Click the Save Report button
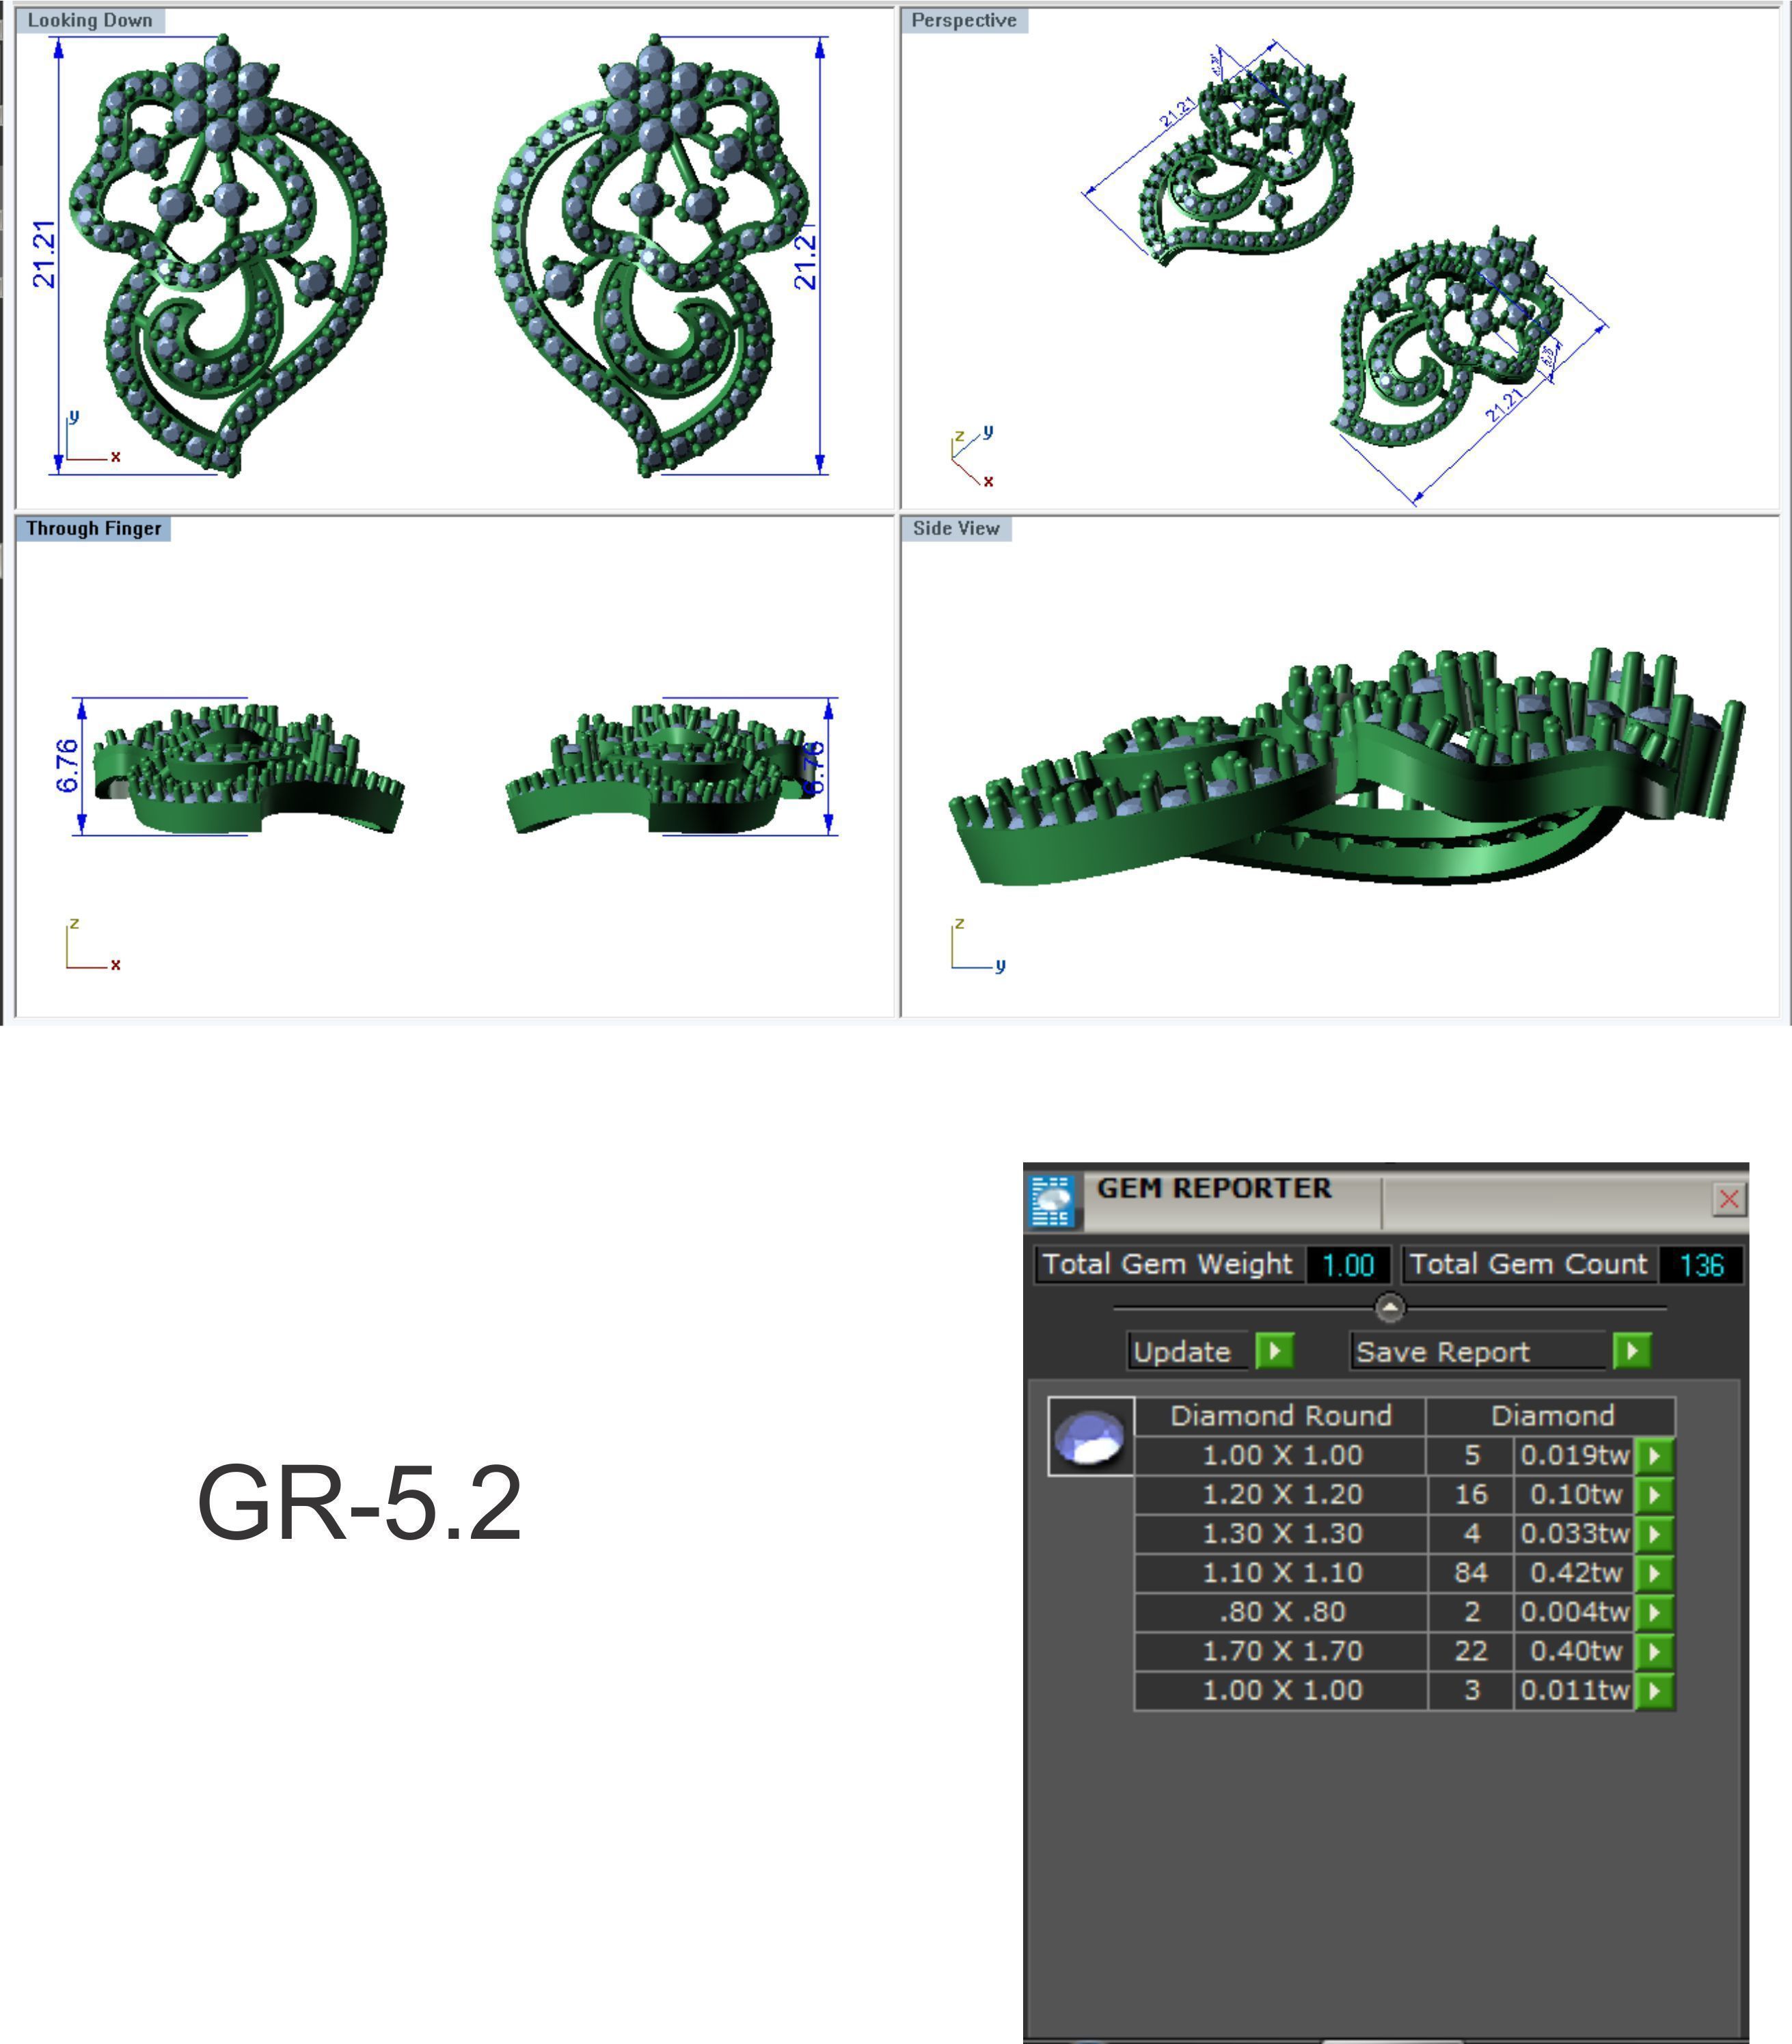 point(1478,1351)
